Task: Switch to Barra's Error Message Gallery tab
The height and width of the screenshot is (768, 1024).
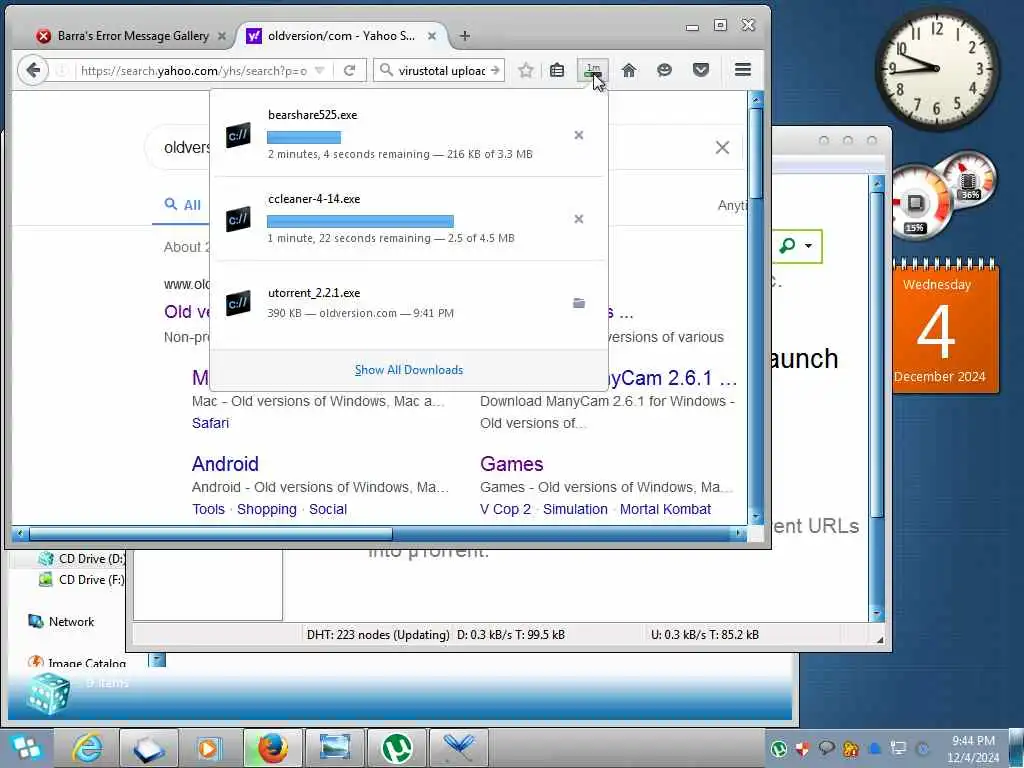Action: (x=133, y=36)
